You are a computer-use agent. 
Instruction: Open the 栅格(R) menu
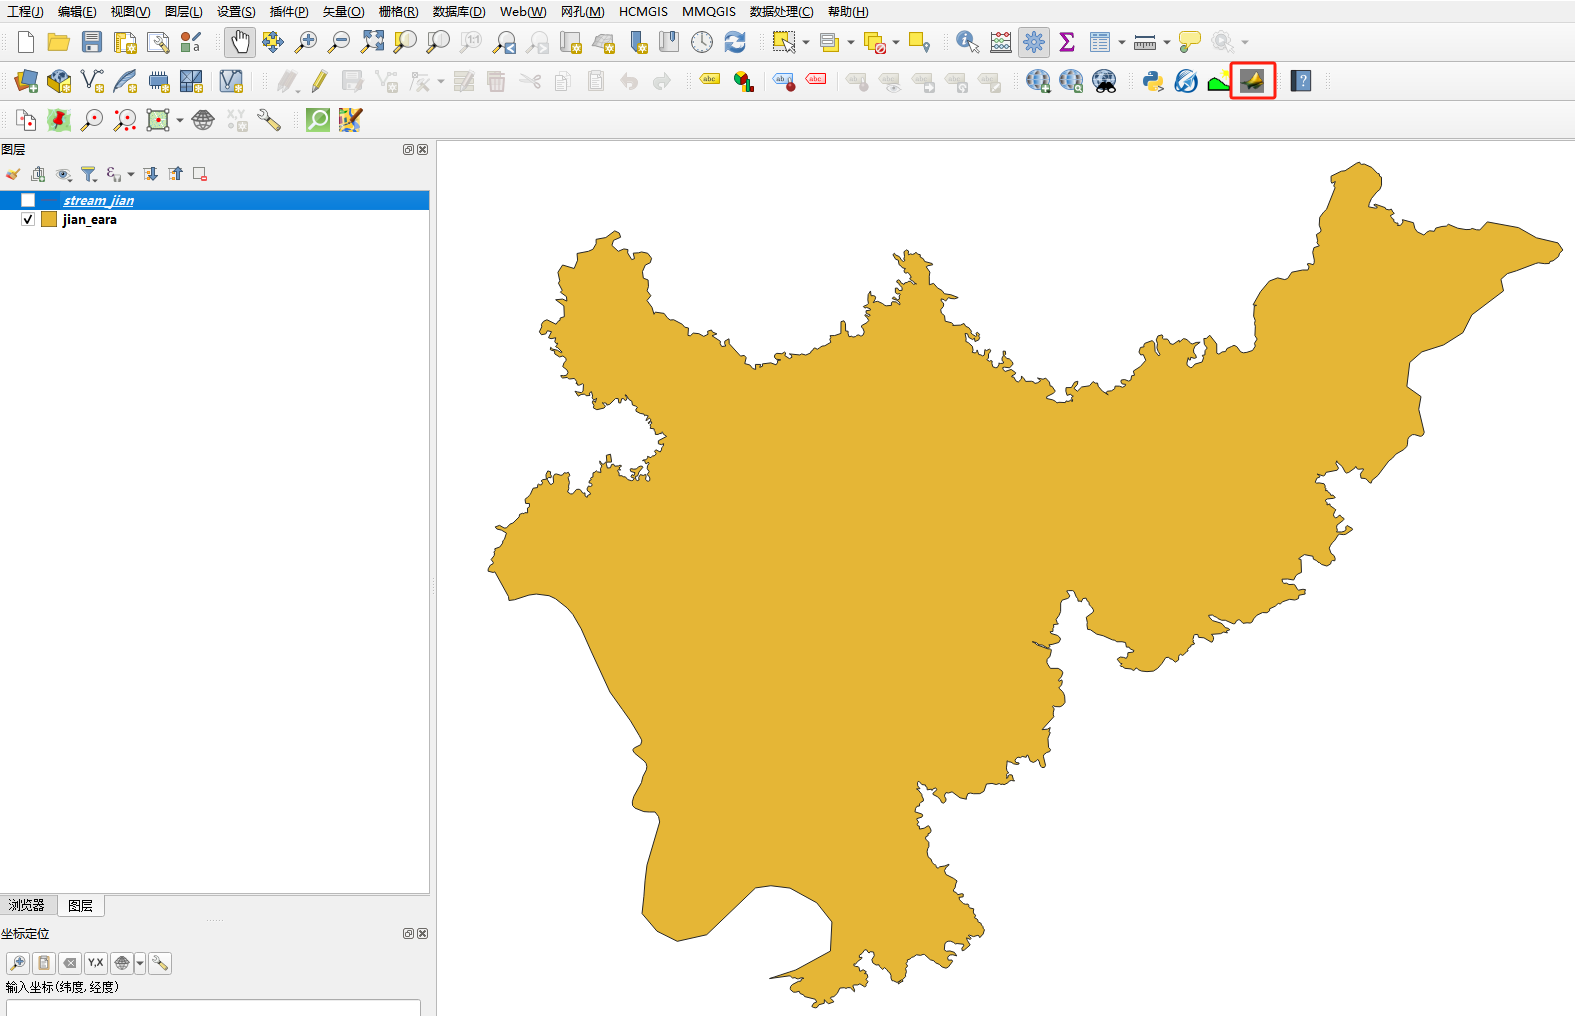pos(398,12)
